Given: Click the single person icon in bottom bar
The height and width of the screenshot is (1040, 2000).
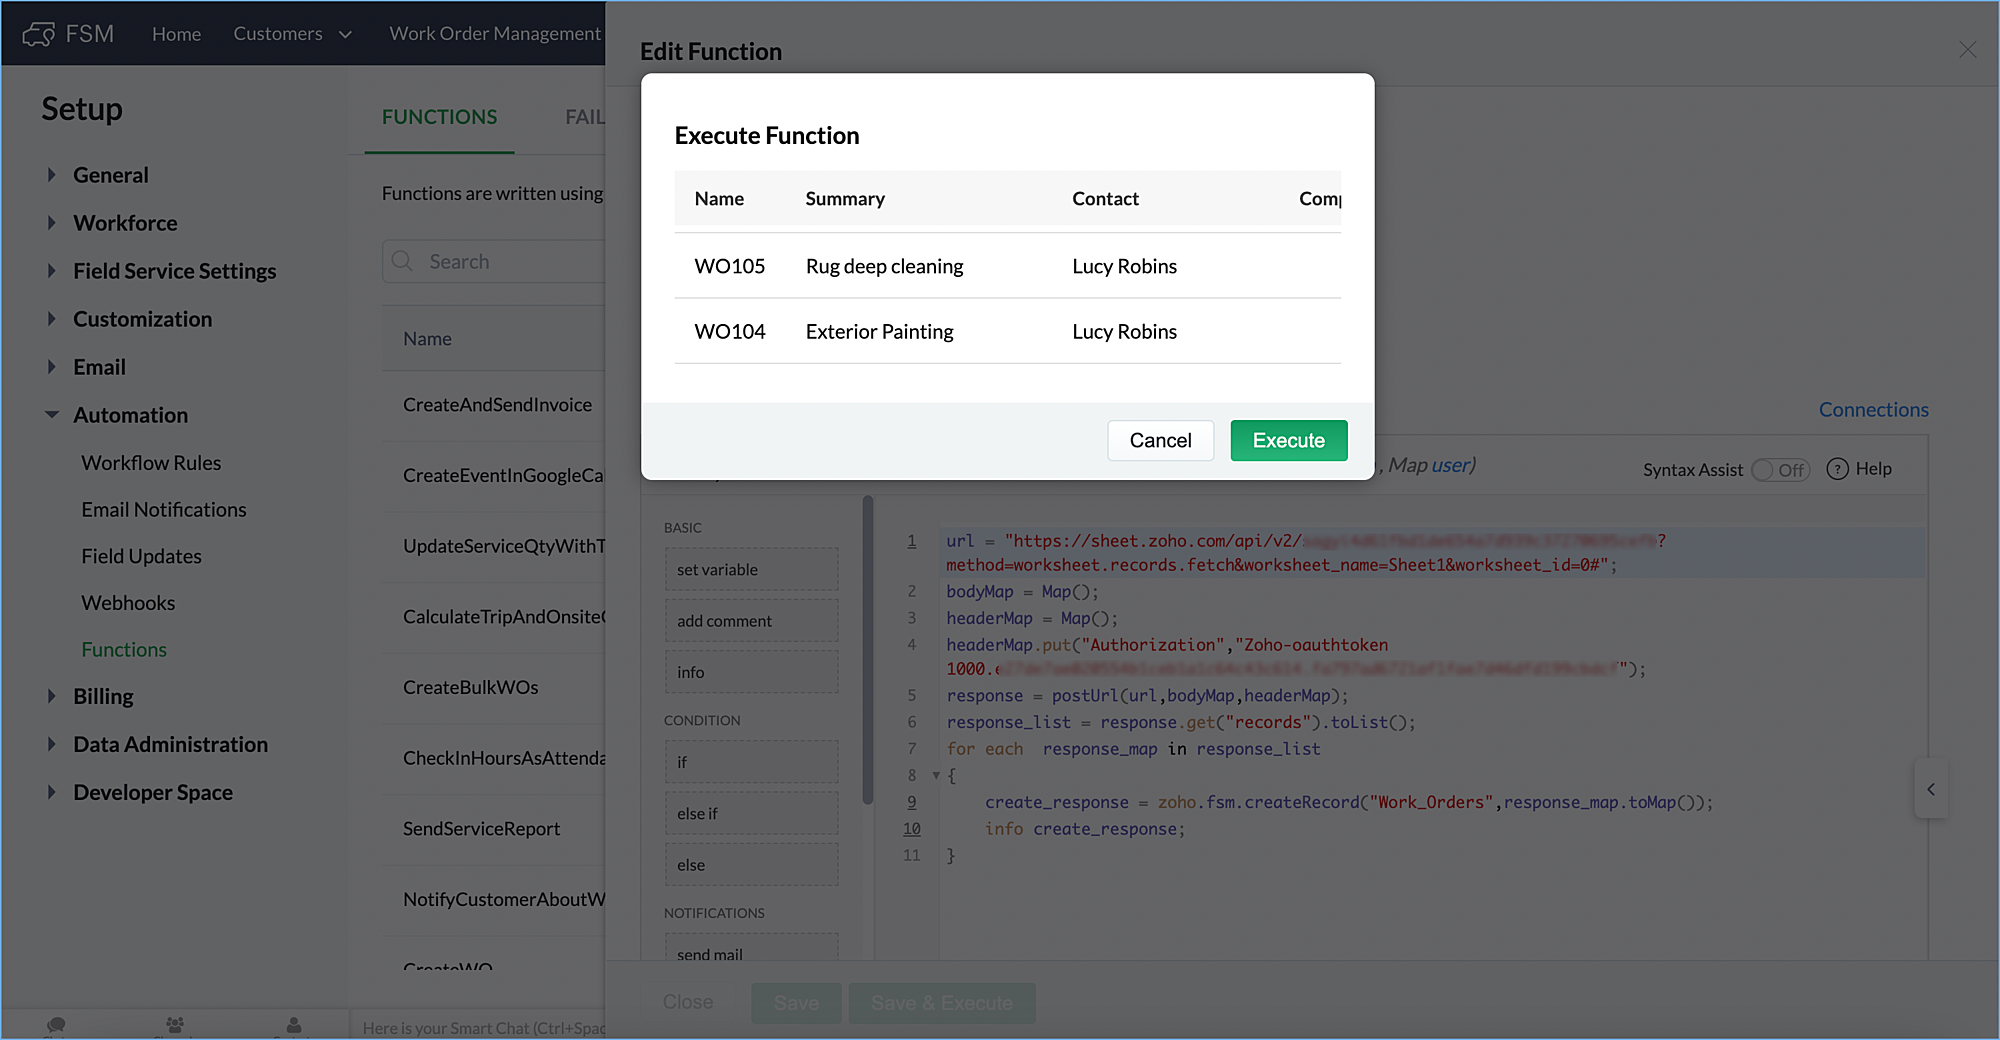Looking at the screenshot, I should 294,1025.
